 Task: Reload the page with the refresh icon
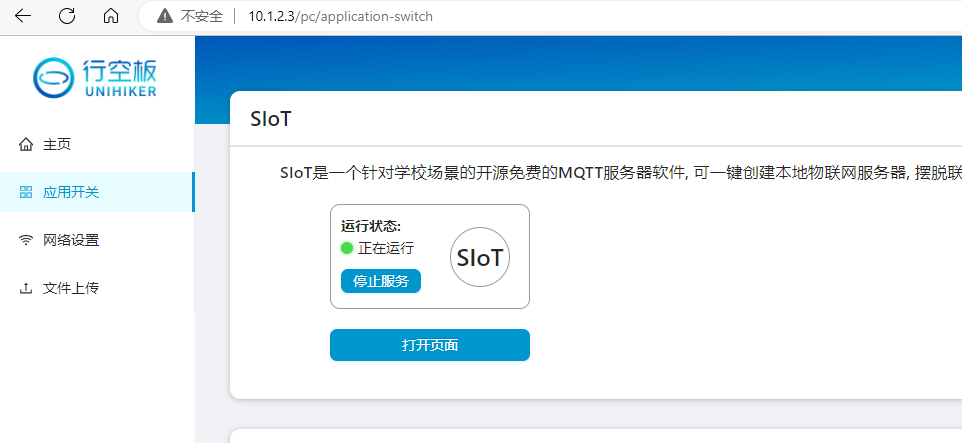(67, 16)
